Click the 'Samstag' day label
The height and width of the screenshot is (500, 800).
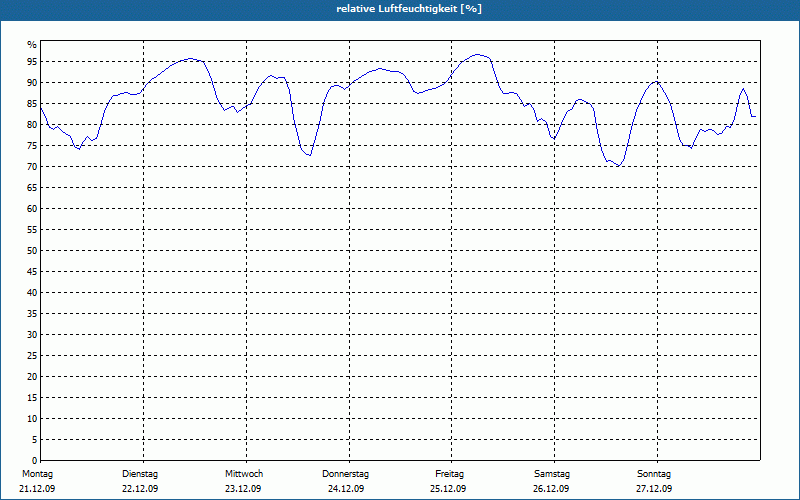(552, 474)
